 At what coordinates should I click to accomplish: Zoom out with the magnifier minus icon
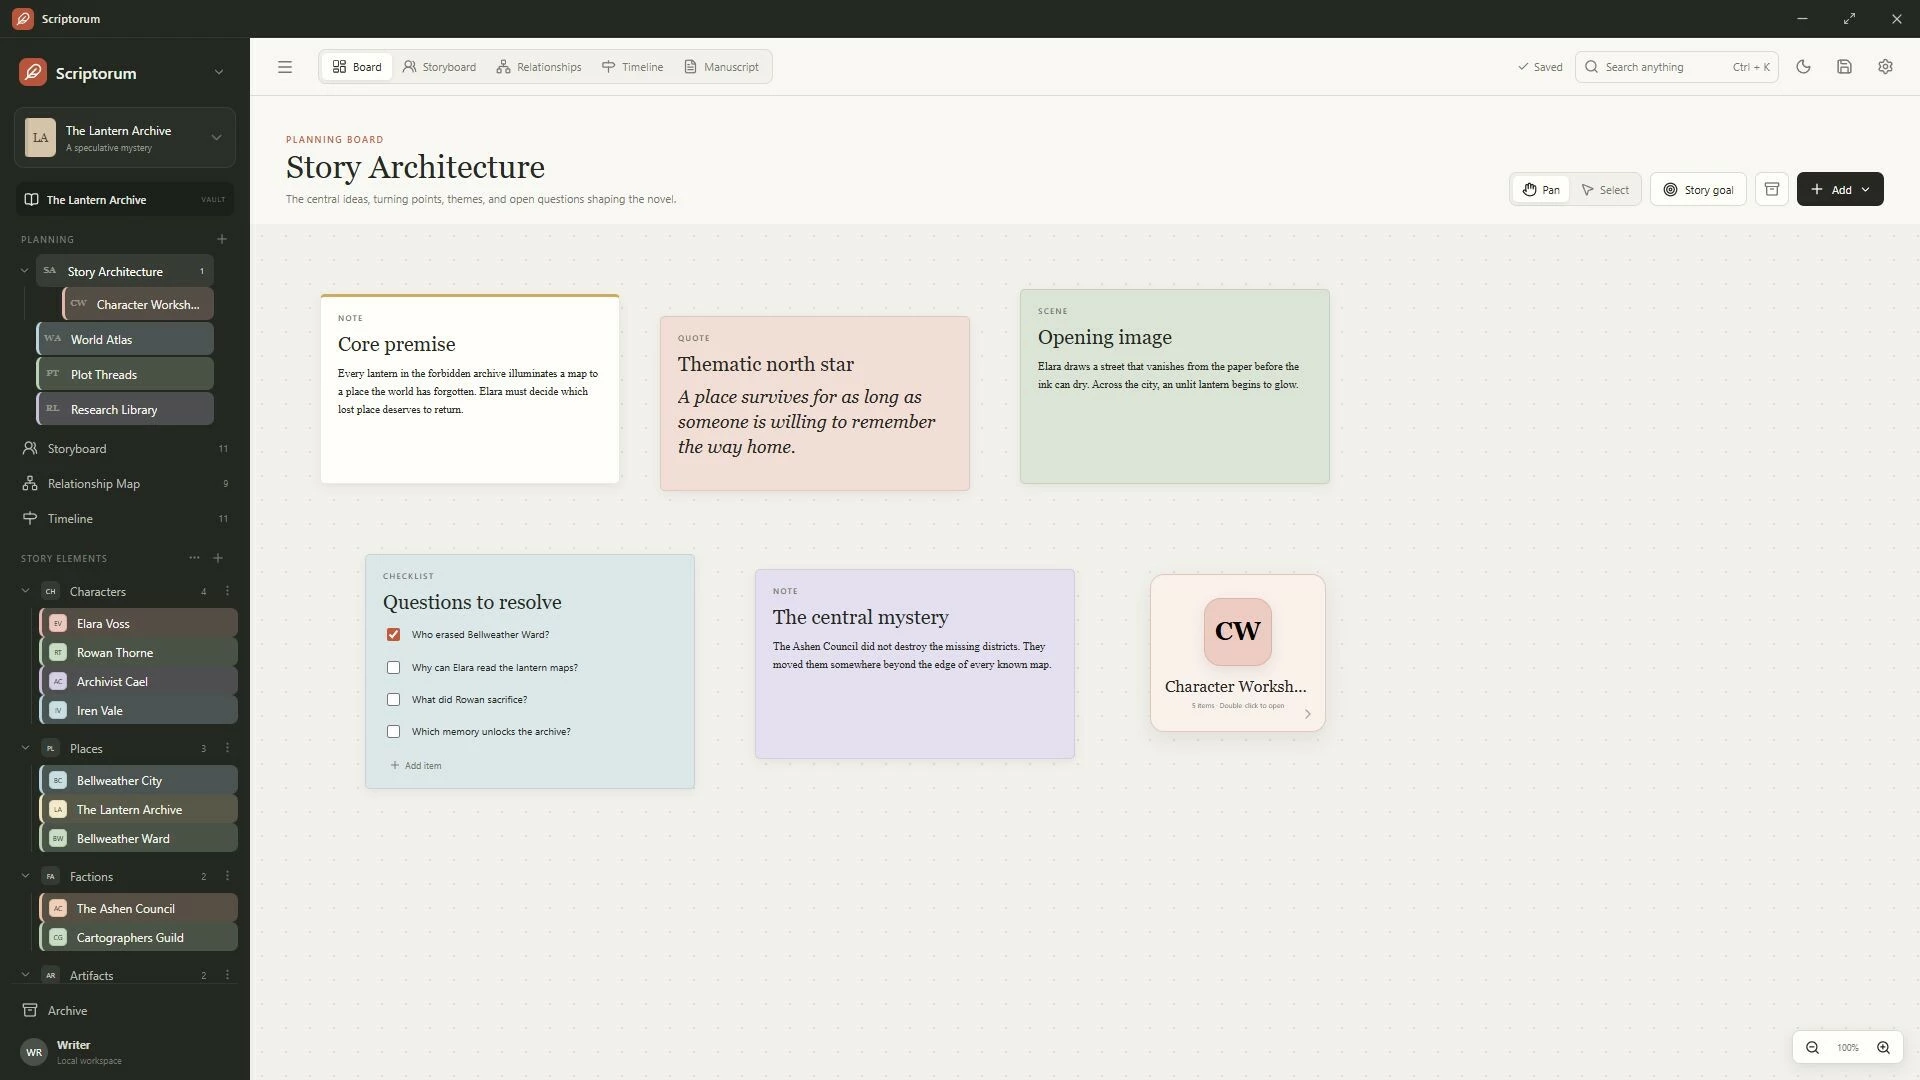(1812, 1048)
